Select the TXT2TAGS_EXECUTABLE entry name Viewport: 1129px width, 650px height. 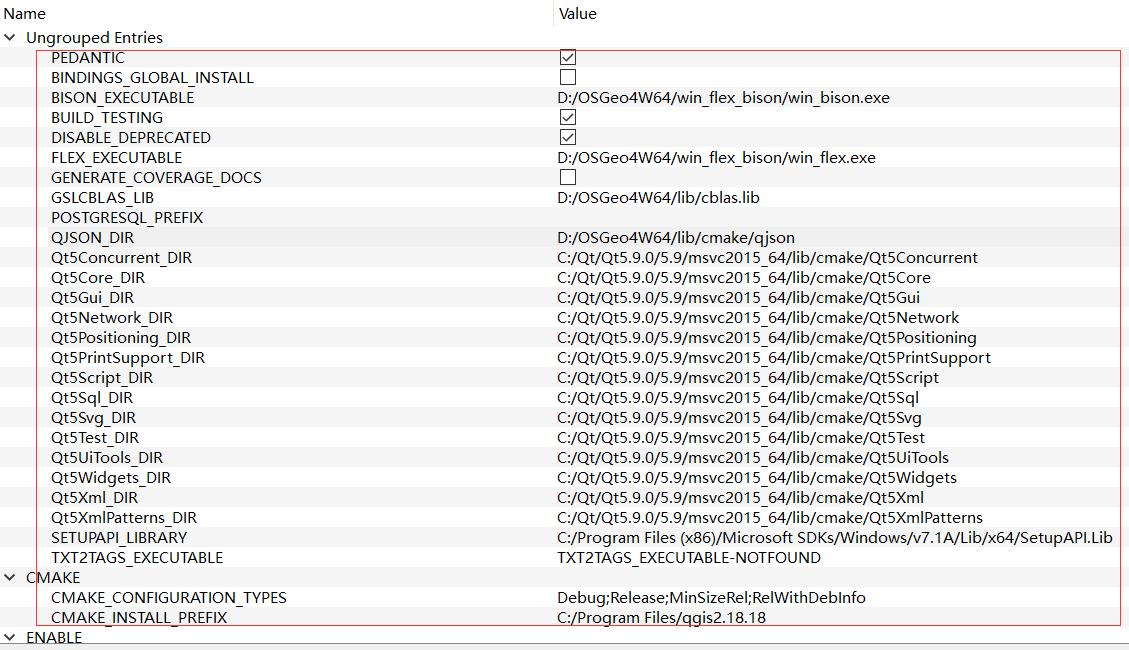(137, 558)
